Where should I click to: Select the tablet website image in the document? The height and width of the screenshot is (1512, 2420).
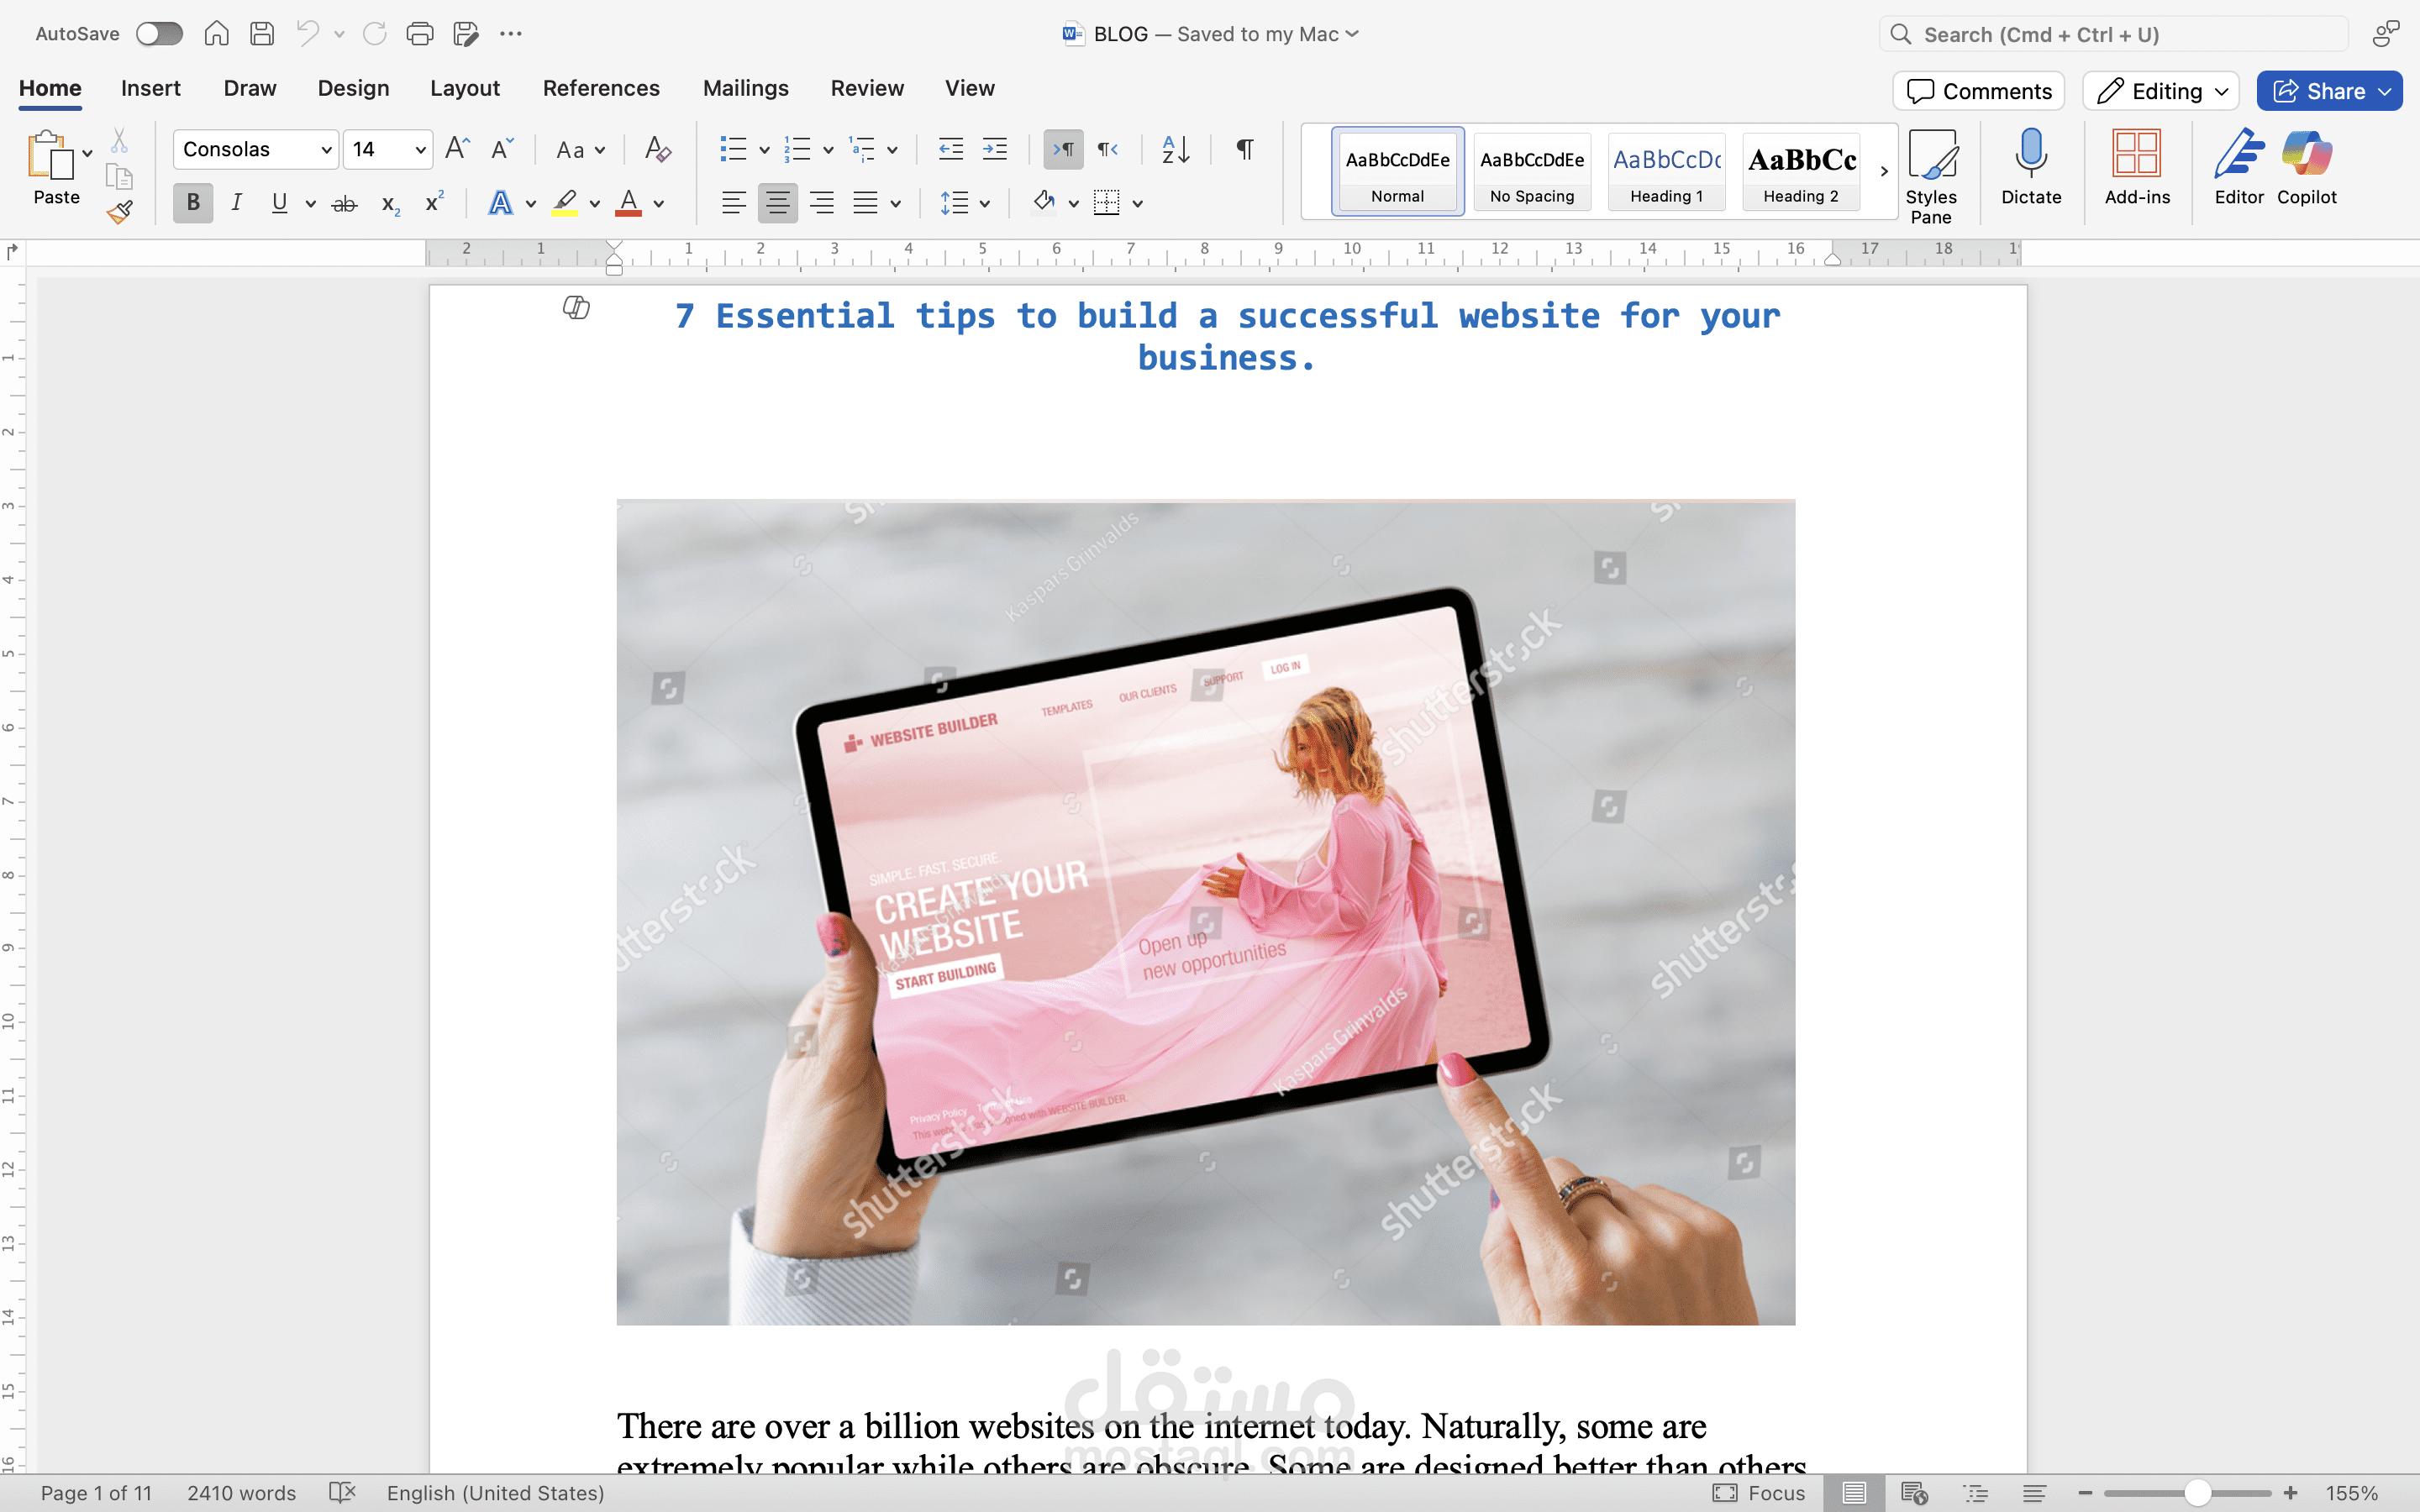[1205, 912]
